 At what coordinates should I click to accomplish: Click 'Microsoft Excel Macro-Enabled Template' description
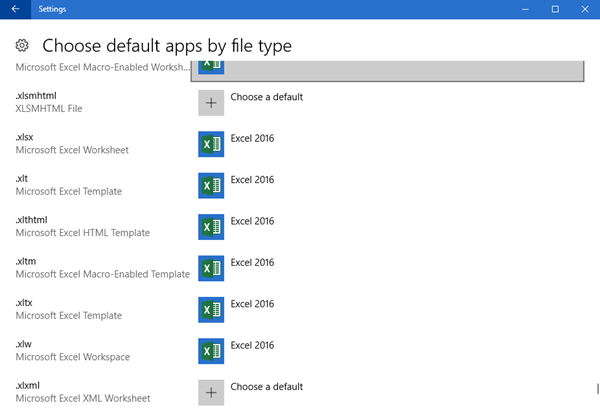point(103,274)
